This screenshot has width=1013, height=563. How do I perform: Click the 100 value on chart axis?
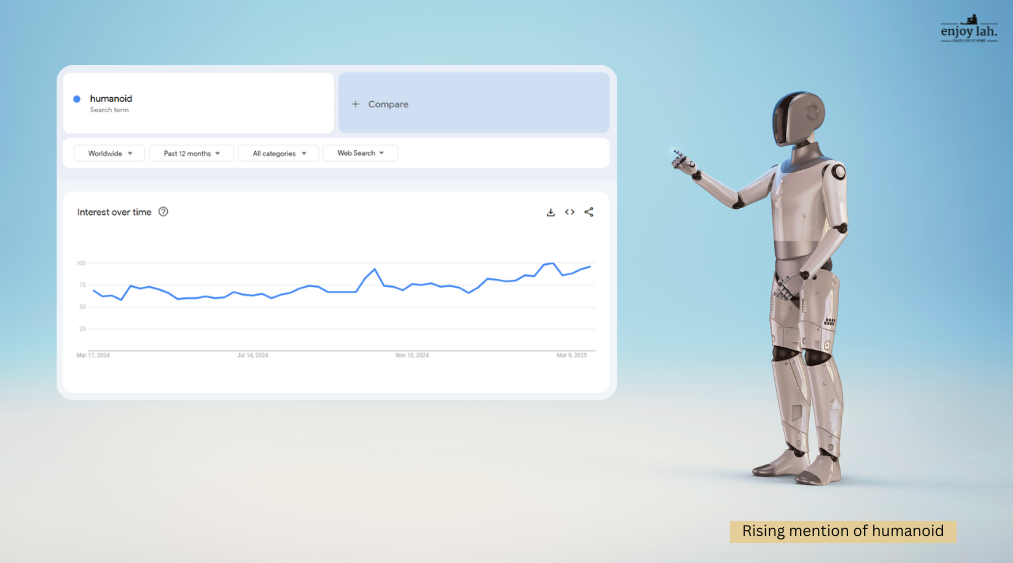click(x=81, y=263)
